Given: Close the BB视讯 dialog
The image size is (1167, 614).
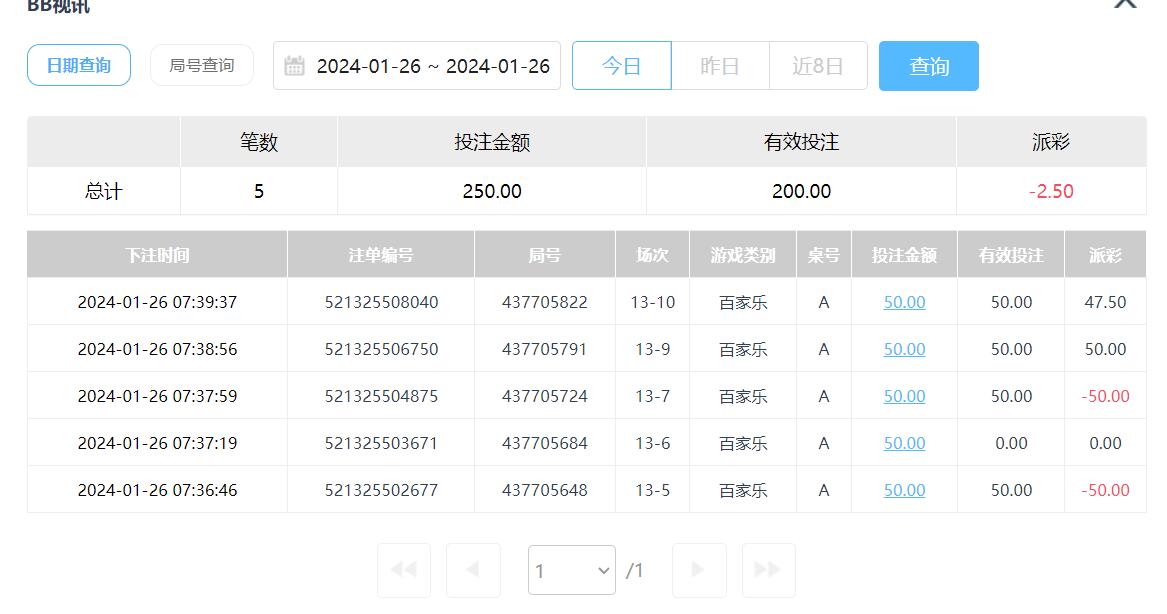Looking at the screenshot, I should point(1125,3).
